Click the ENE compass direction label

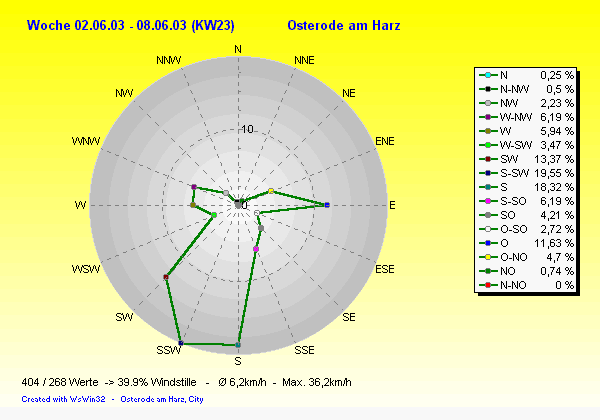[384, 142]
